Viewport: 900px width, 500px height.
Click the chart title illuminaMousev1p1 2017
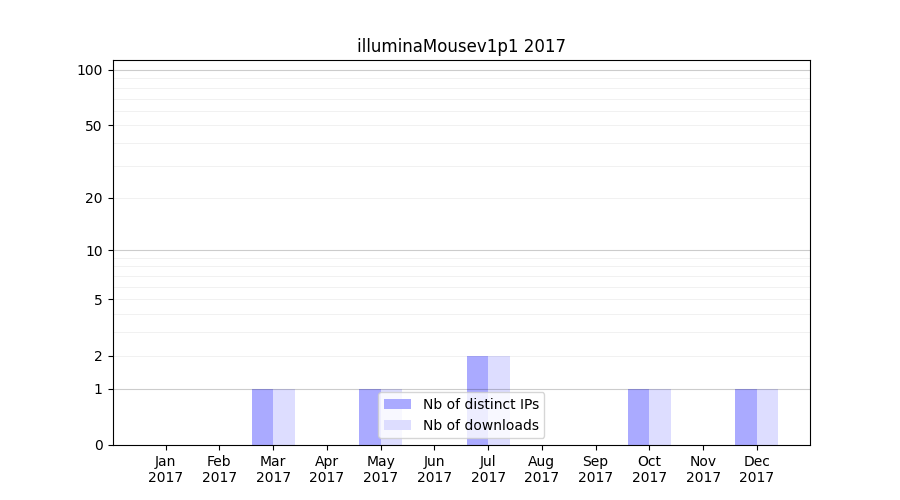pos(461,46)
